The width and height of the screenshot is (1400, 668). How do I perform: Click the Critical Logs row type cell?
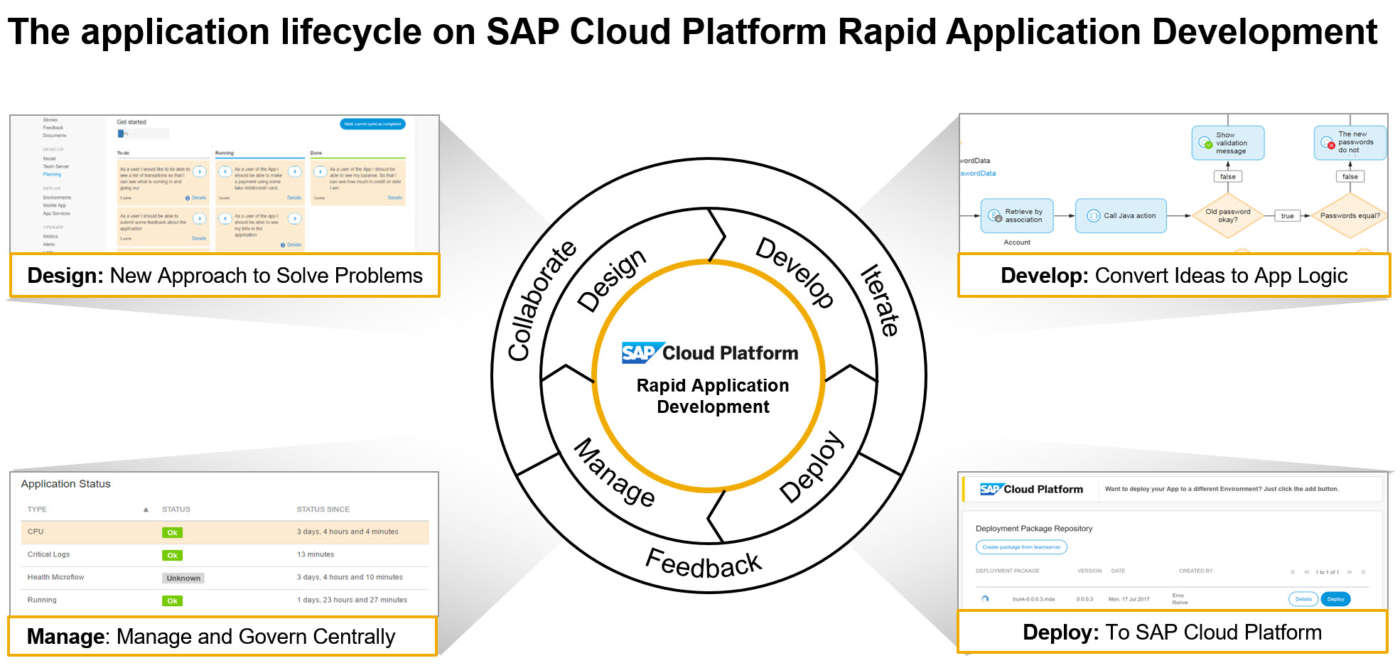coord(48,554)
